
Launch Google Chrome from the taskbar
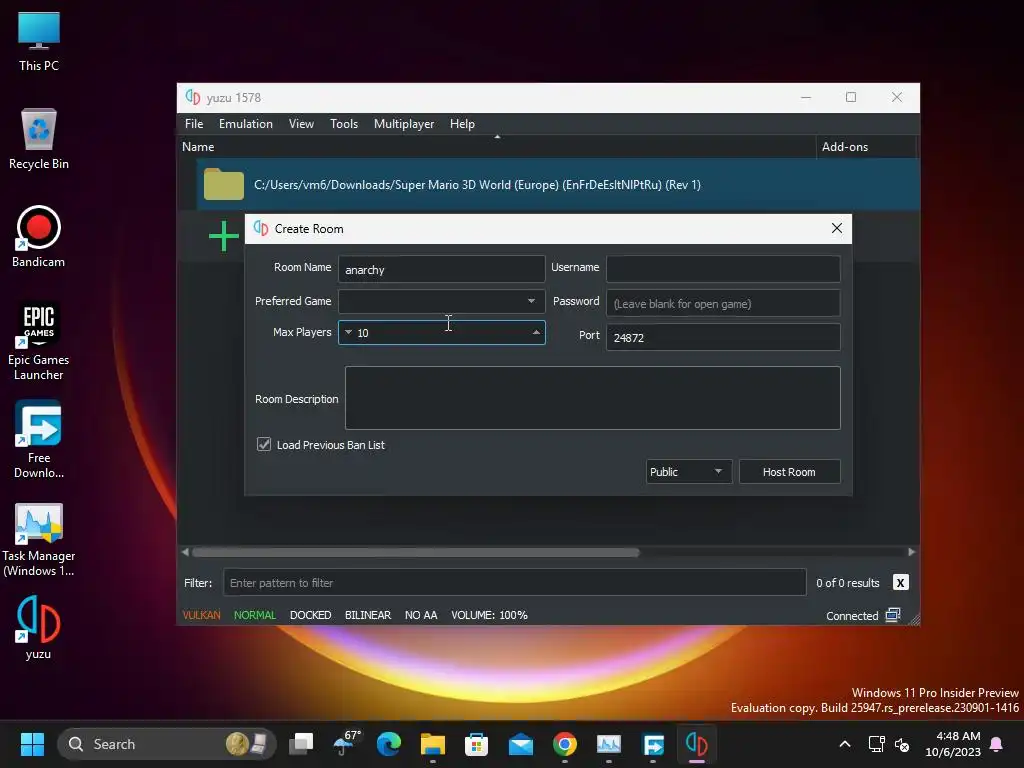click(x=565, y=744)
